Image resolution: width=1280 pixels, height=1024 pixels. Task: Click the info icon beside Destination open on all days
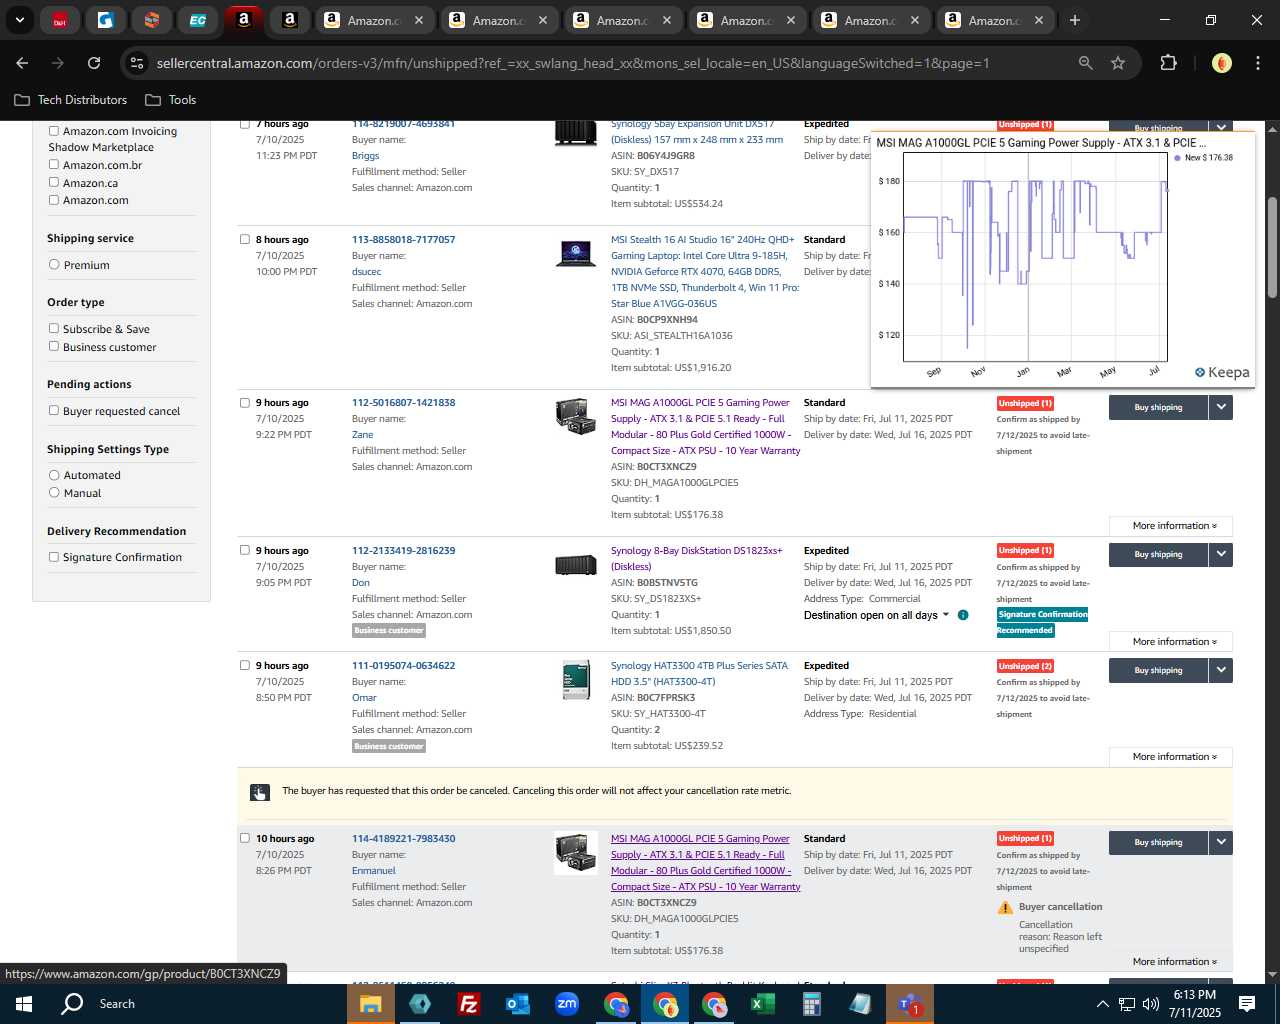[x=963, y=615]
